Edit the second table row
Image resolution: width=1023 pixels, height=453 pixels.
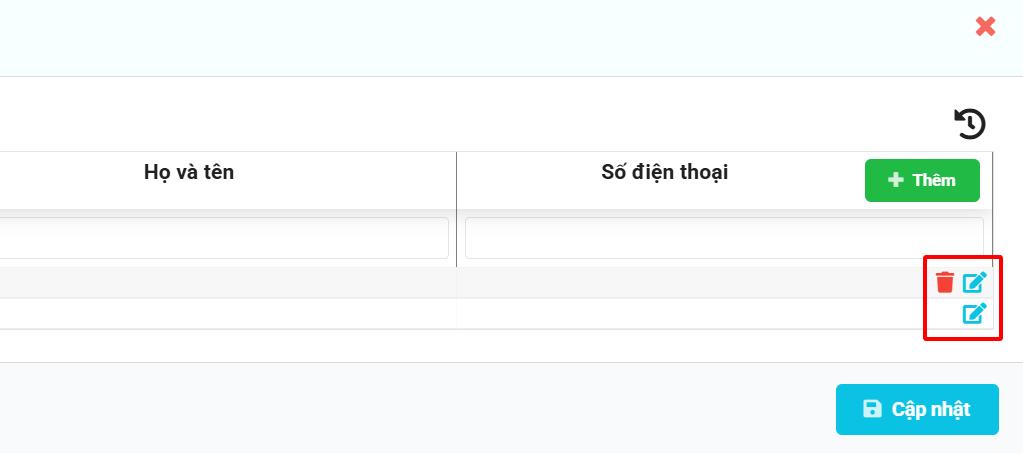pos(974,313)
